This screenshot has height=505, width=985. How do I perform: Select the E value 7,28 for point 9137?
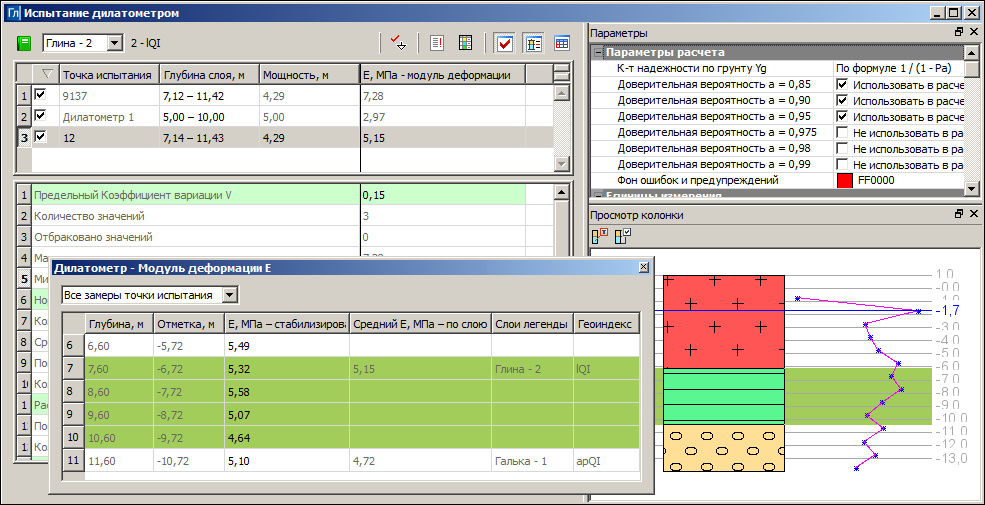coord(443,95)
